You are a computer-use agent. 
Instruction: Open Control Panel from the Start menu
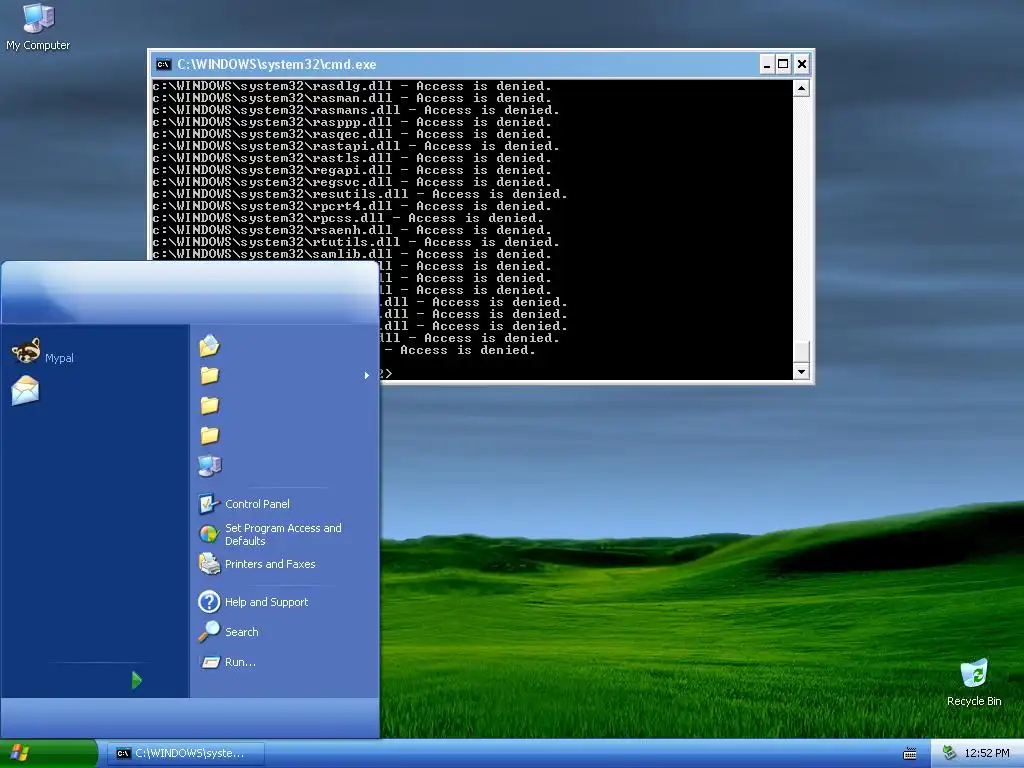(257, 504)
